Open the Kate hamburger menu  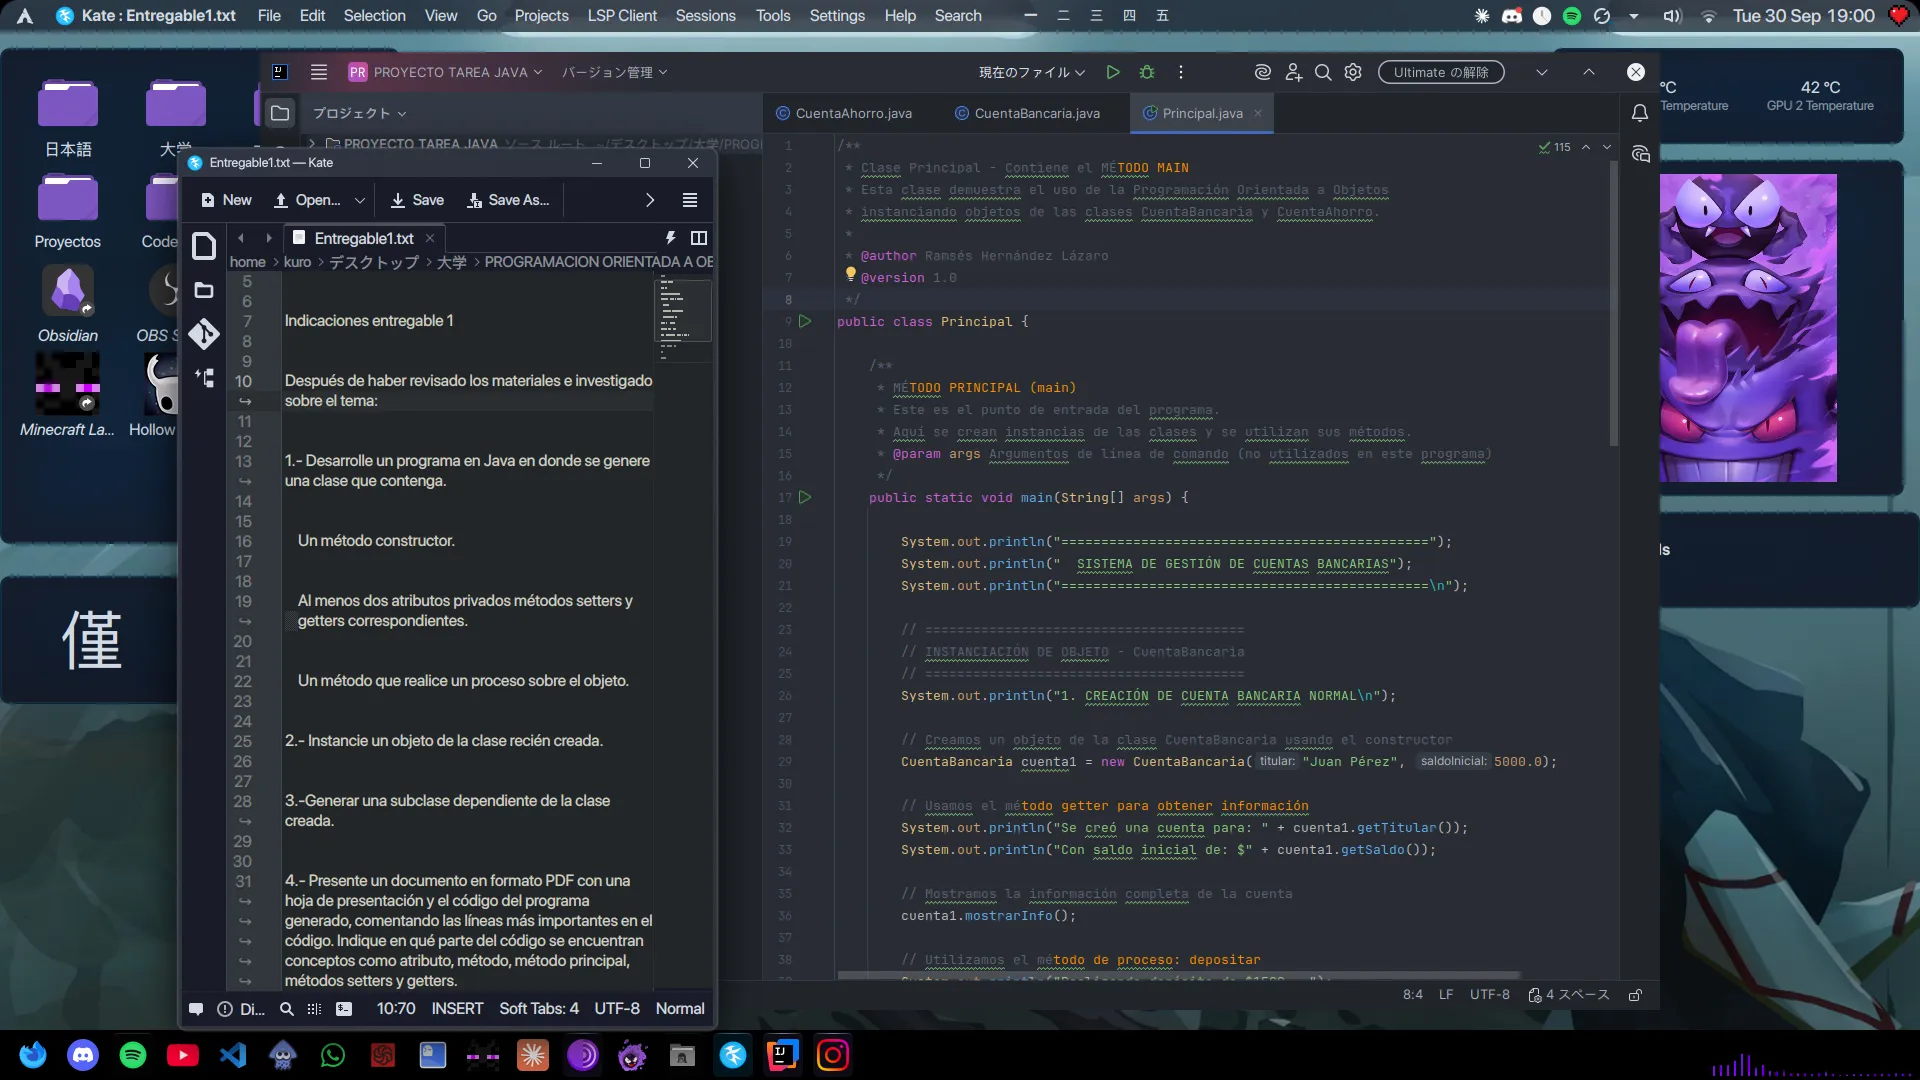(x=689, y=200)
